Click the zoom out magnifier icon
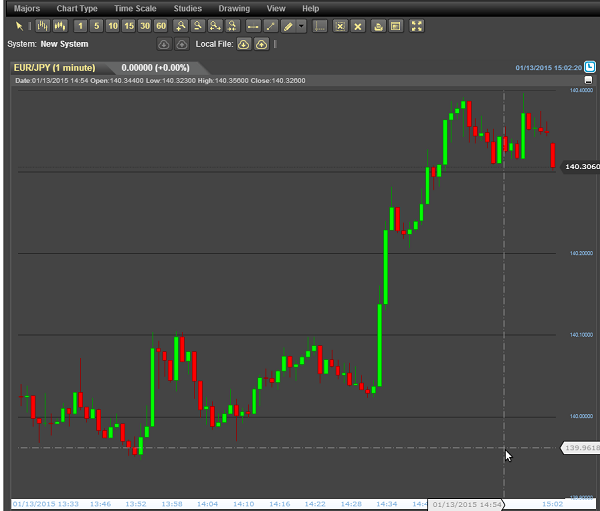Image resolution: width=600 pixels, height=511 pixels. point(198,26)
